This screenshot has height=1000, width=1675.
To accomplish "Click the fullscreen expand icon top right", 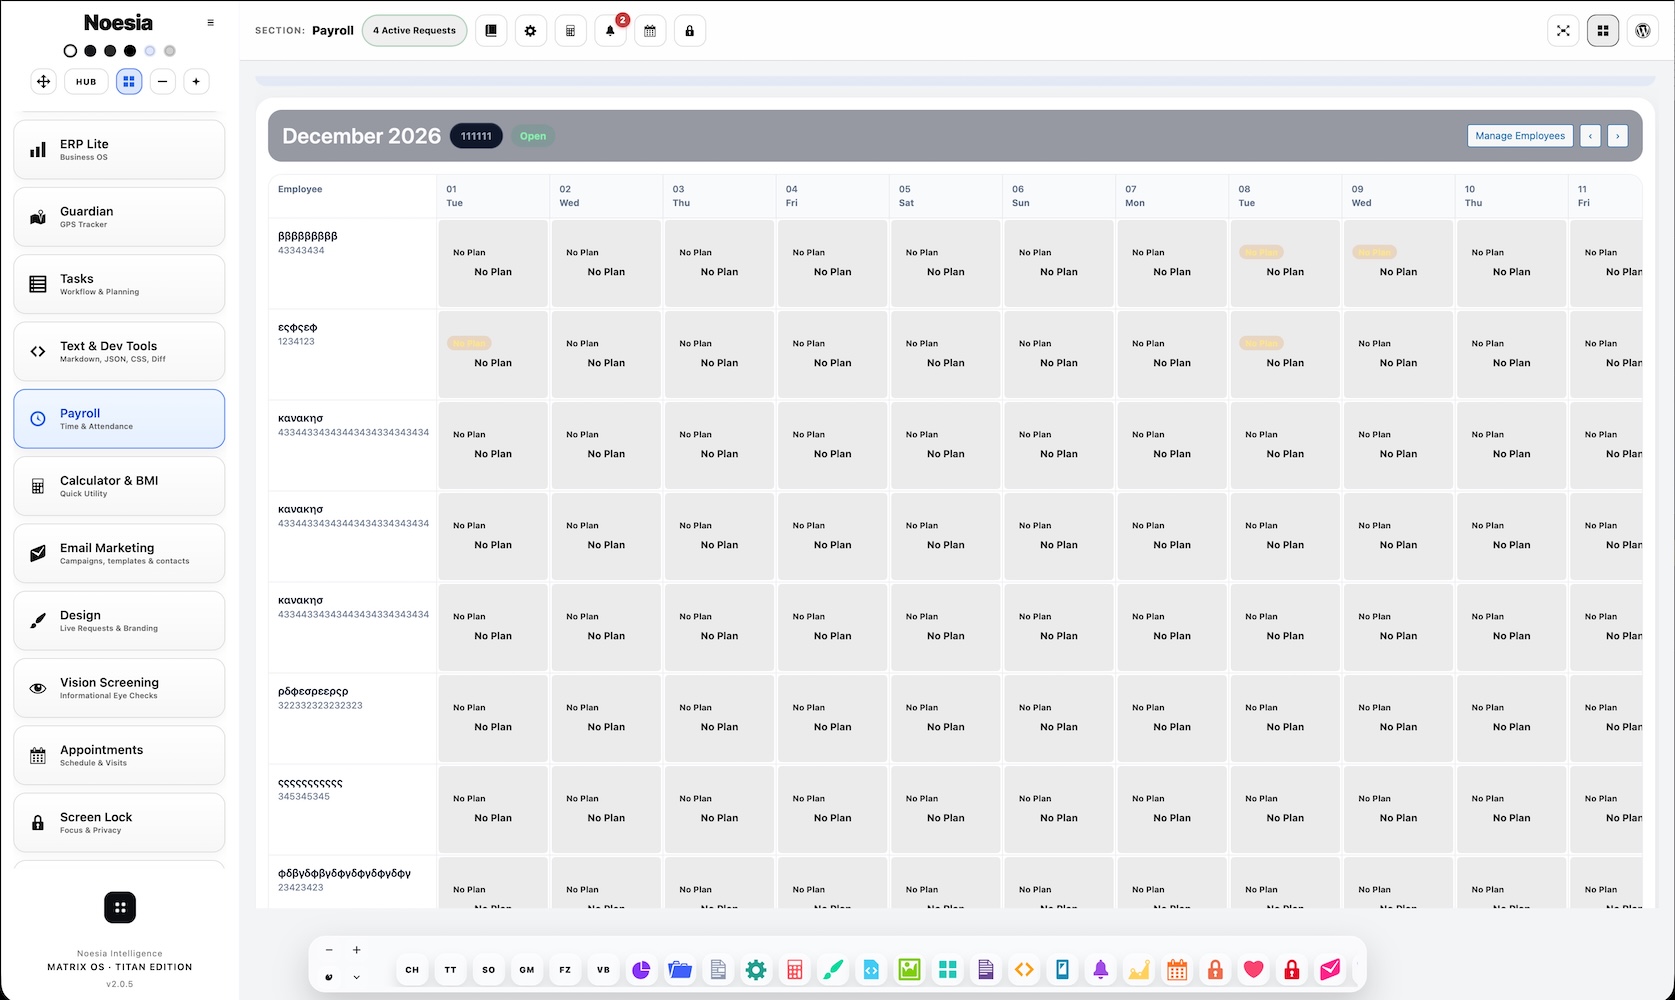I will tap(1563, 31).
